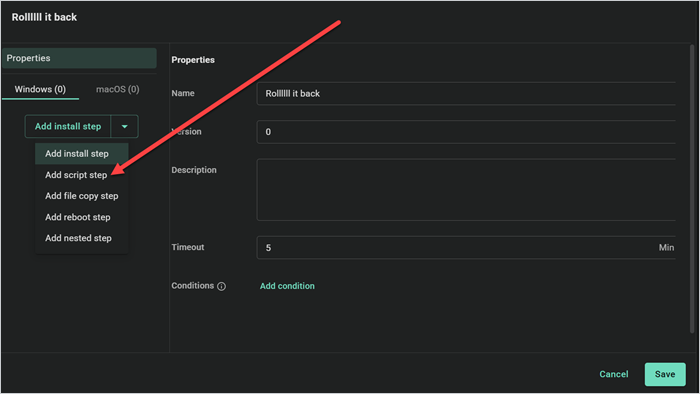Click the Version input field
Image resolution: width=700 pixels, height=394 pixels.
[466, 132]
